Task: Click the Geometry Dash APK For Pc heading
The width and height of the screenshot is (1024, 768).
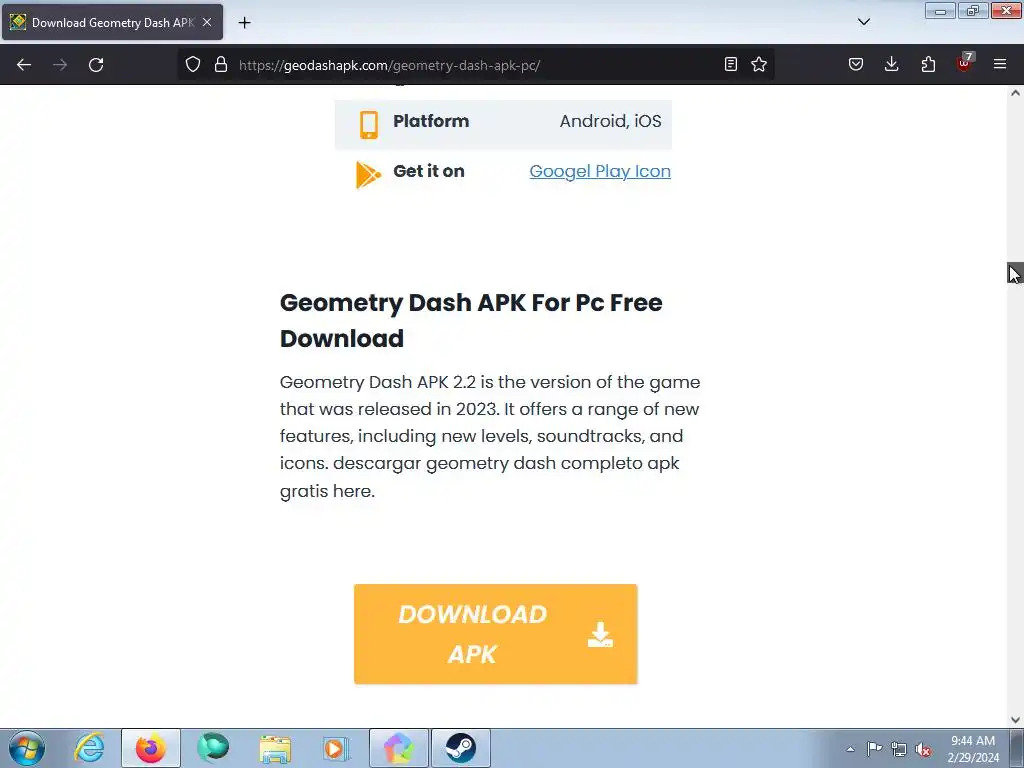Action: click(x=471, y=321)
